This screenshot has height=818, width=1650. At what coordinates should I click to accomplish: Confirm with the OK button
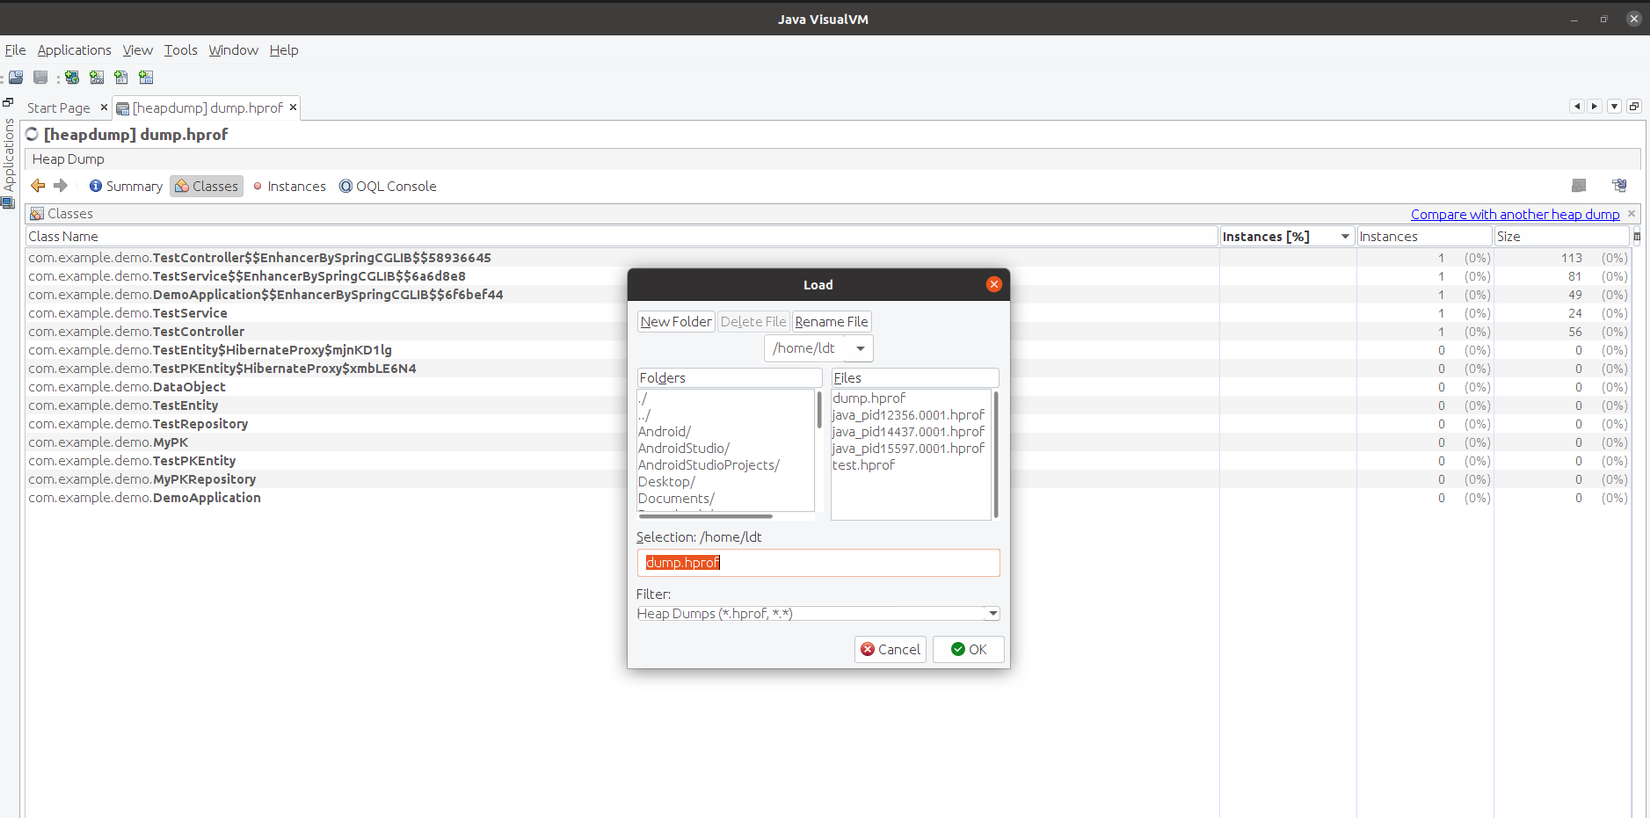(x=968, y=649)
